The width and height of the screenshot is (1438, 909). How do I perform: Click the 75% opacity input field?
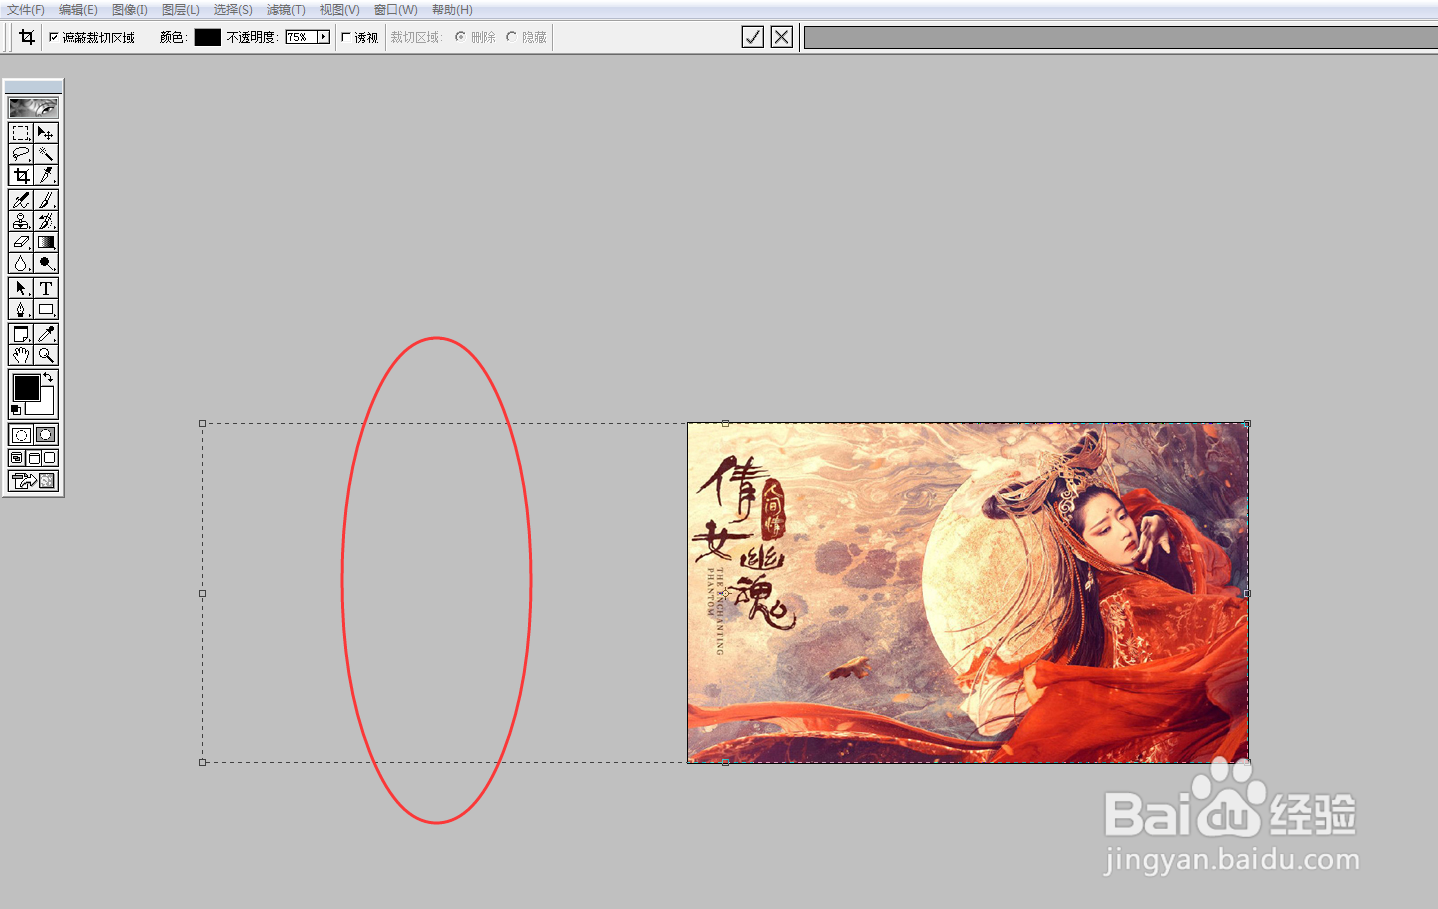click(301, 37)
